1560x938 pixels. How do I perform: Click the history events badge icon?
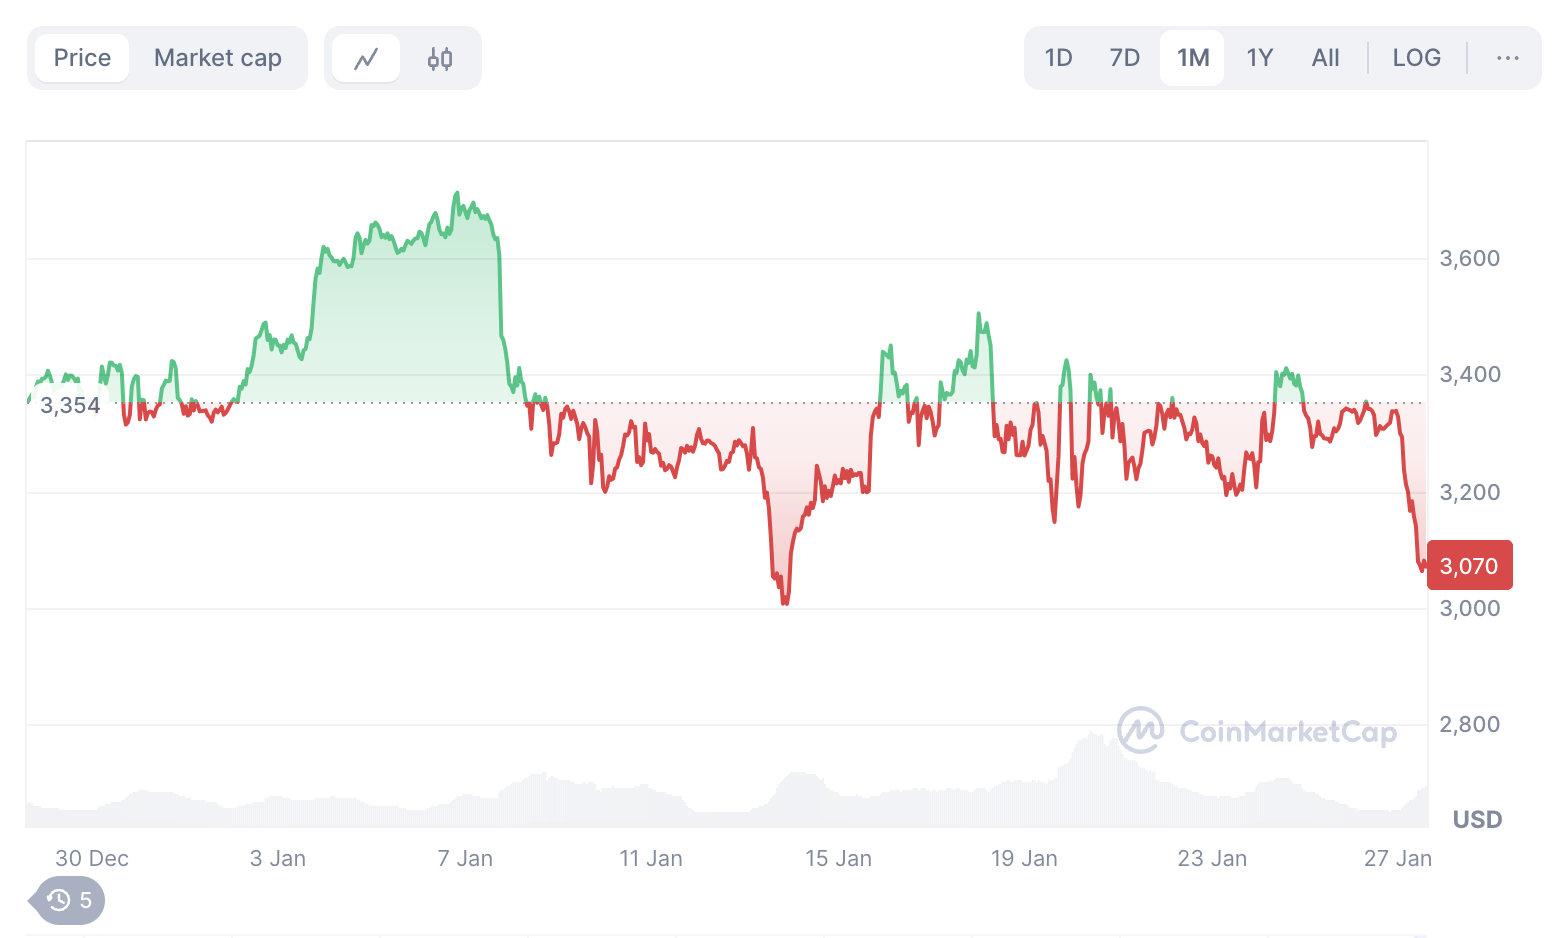pos(69,900)
